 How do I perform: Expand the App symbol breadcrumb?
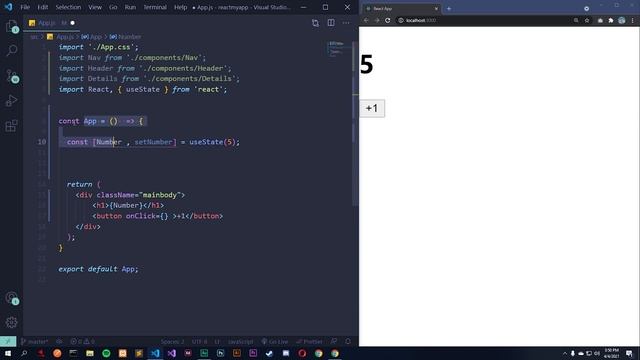(x=92, y=37)
